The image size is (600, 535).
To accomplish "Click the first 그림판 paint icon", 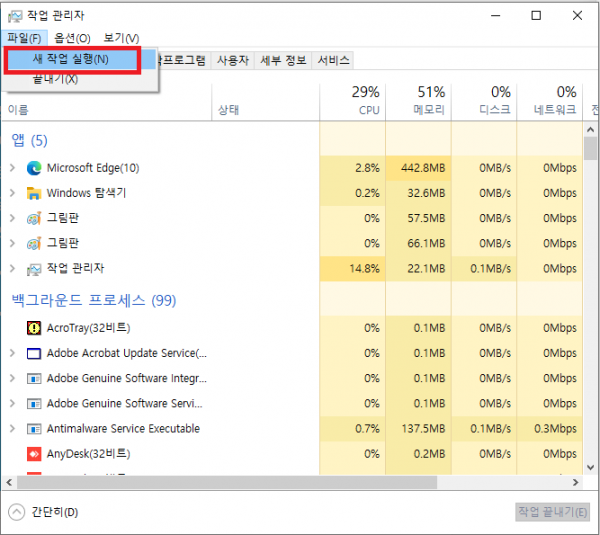I will click(x=34, y=218).
